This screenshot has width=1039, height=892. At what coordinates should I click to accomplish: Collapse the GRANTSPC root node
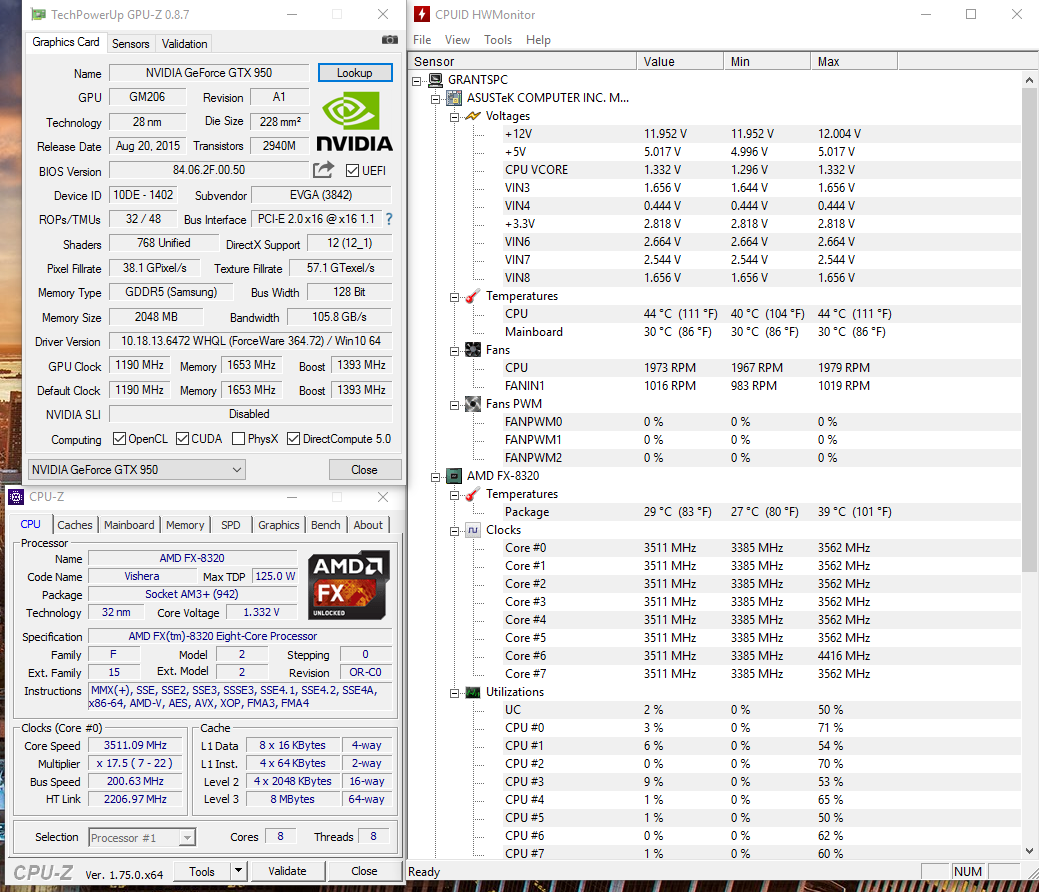pos(417,81)
